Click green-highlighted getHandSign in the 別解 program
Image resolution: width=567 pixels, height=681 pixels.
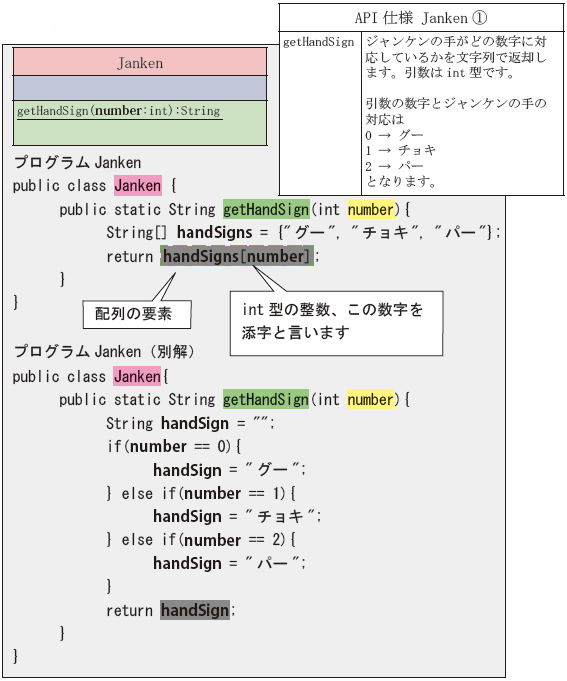(x=266, y=399)
